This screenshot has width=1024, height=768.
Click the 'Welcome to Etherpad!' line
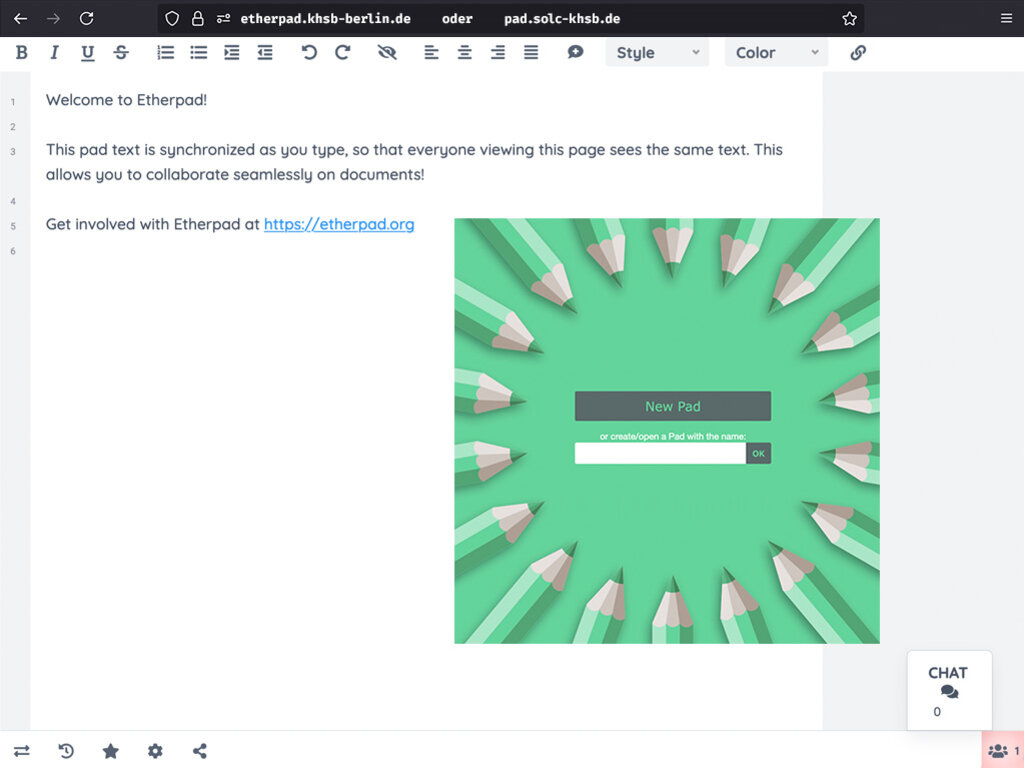click(x=126, y=100)
